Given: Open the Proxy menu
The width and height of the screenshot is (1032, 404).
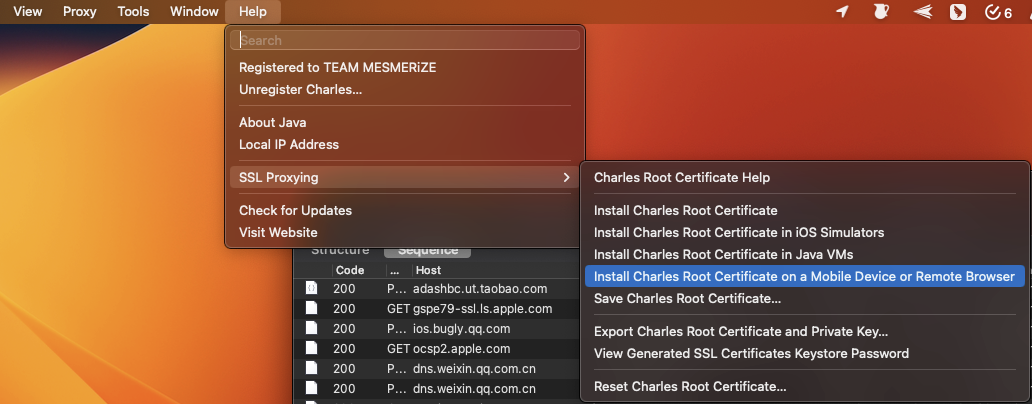Looking at the screenshot, I should [x=80, y=12].
